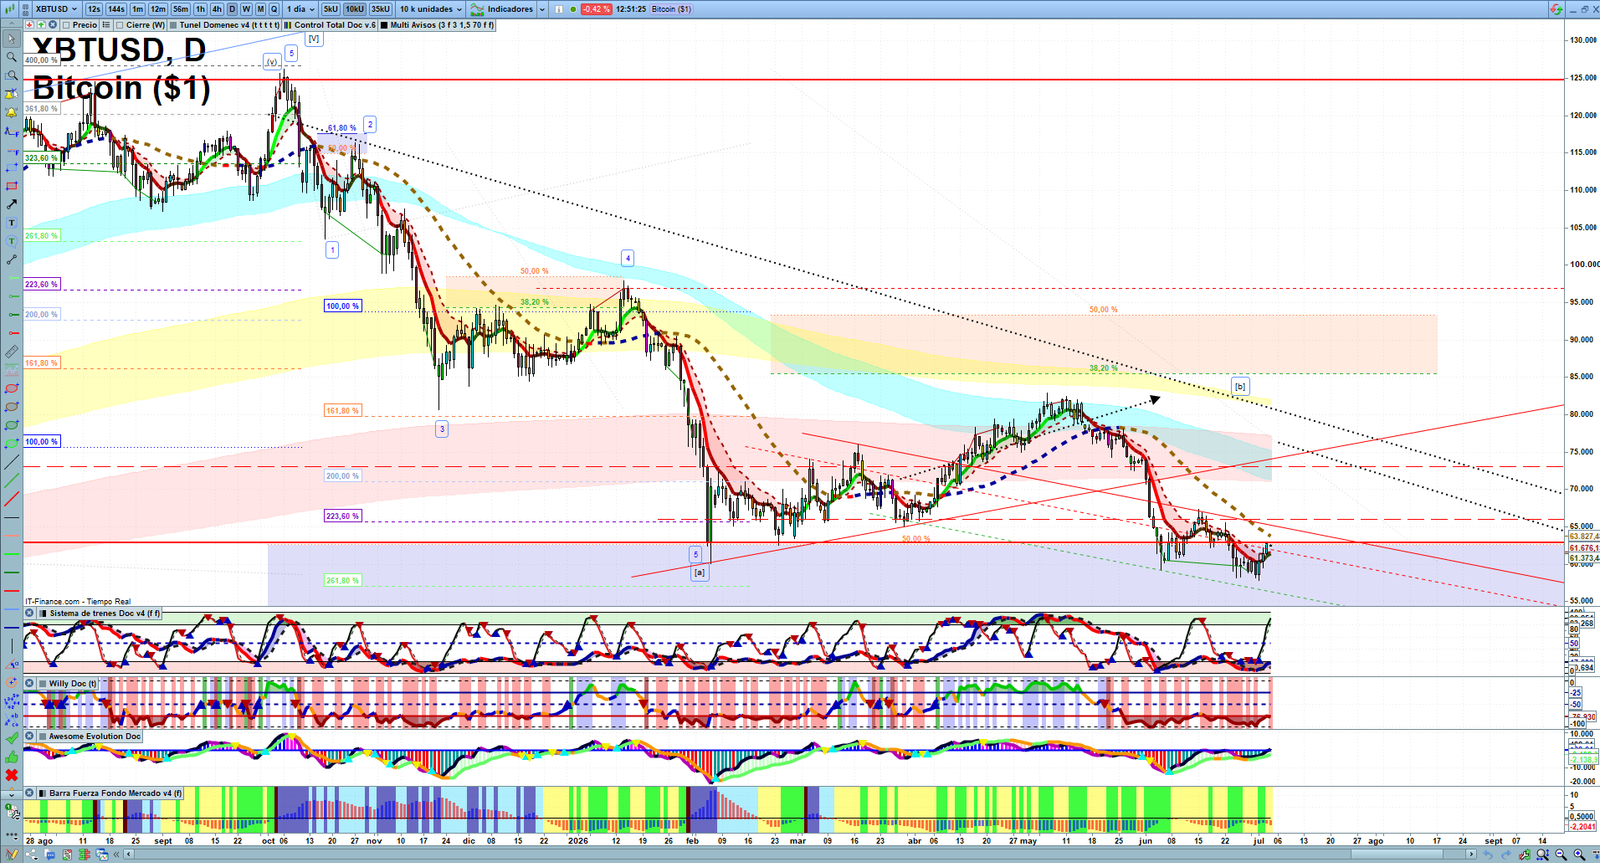Select the cursor pointer tool
1600x863 pixels.
click(x=12, y=38)
